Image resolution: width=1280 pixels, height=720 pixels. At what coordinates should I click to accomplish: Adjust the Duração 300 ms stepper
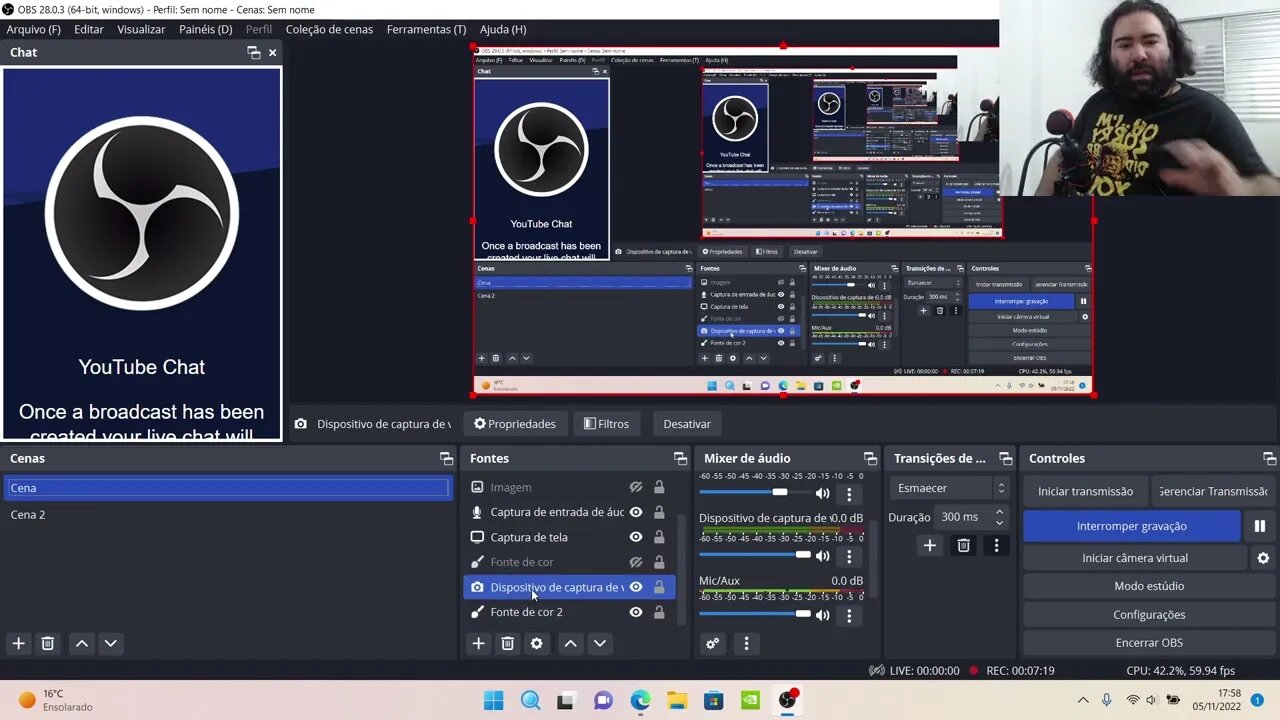(x=999, y=517)
